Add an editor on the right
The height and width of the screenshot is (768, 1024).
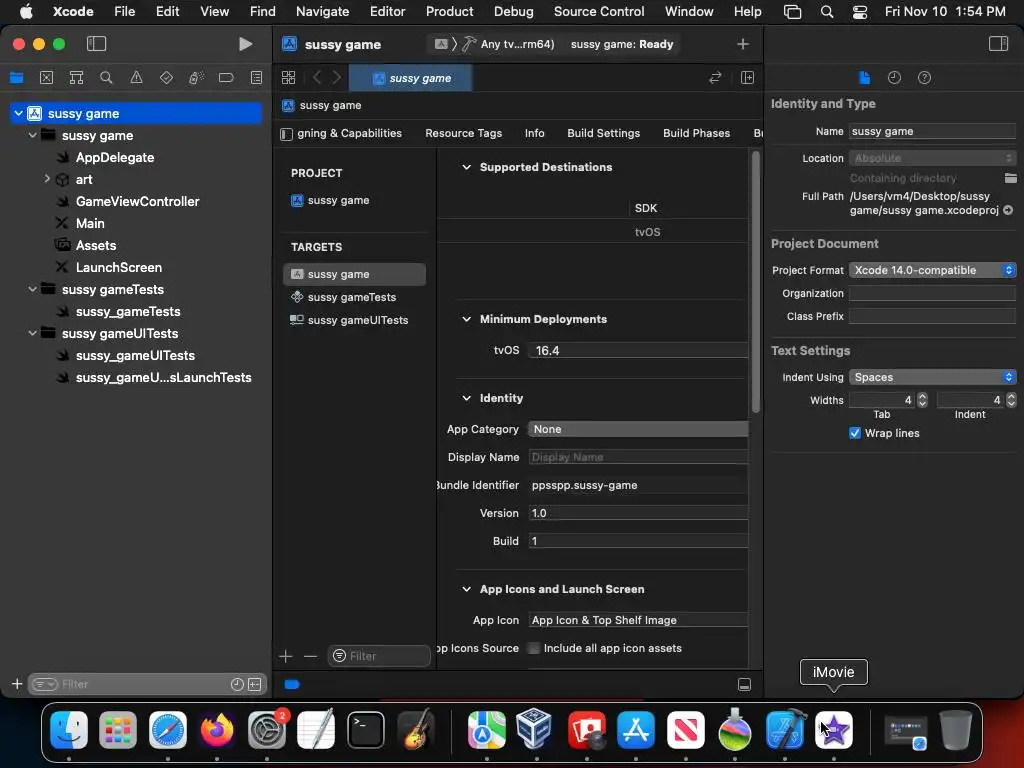(x=747, y=78)
